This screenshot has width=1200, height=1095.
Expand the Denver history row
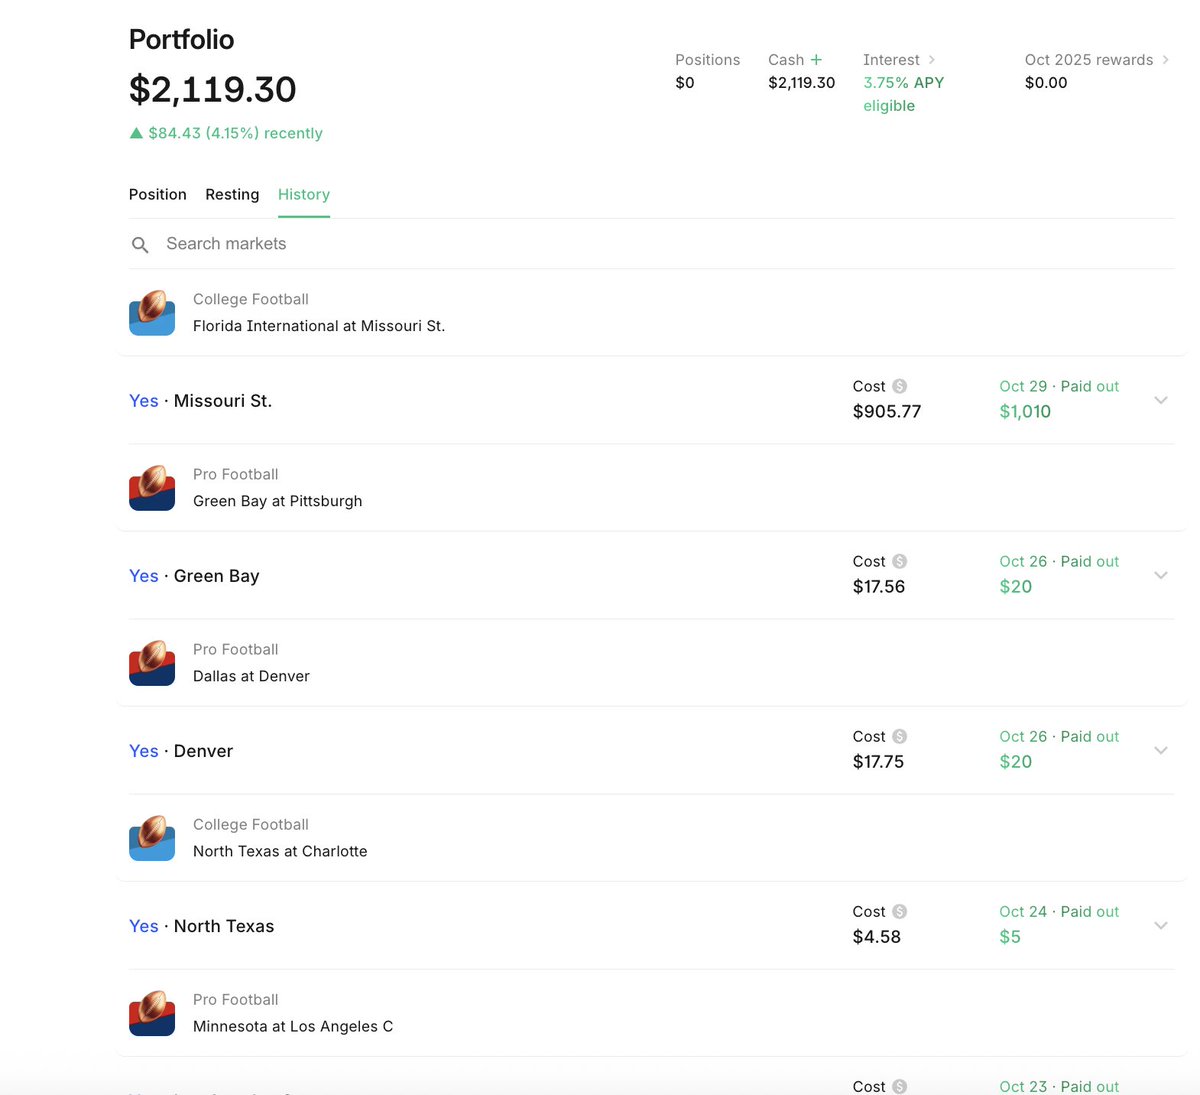1161,750
